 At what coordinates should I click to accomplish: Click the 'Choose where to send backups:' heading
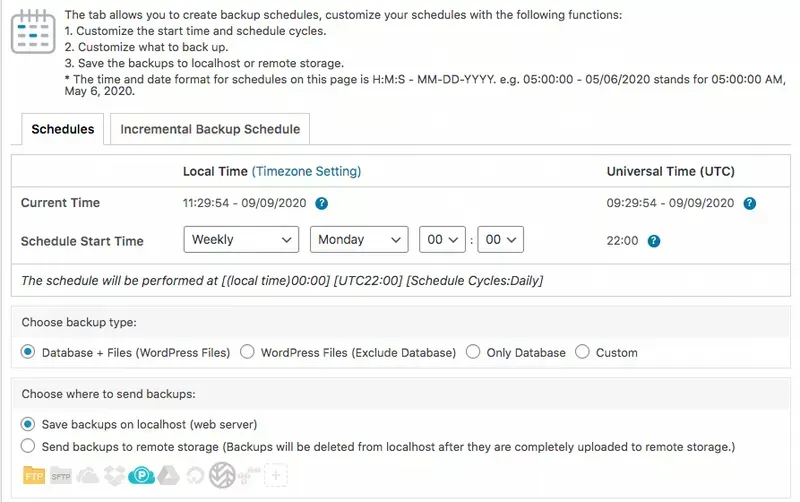(108, 394)
